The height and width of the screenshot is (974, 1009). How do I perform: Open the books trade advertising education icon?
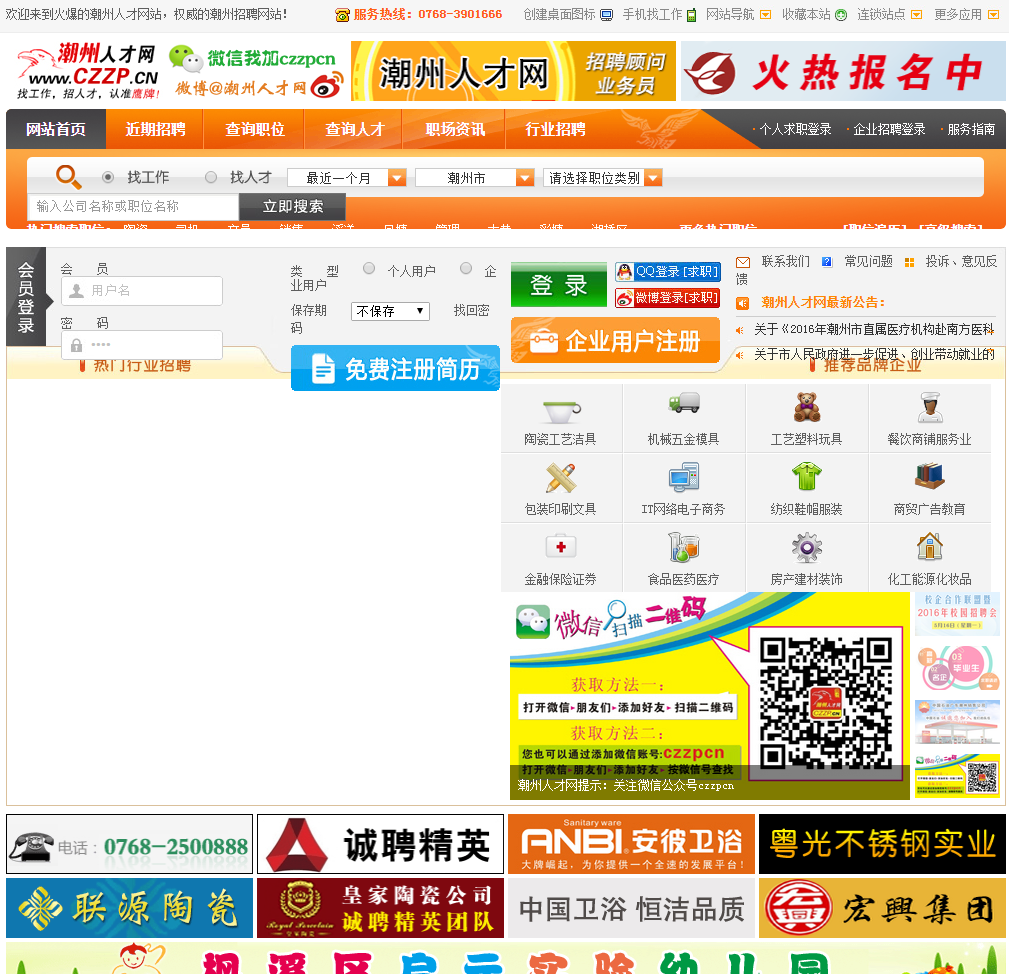[930, 475]
